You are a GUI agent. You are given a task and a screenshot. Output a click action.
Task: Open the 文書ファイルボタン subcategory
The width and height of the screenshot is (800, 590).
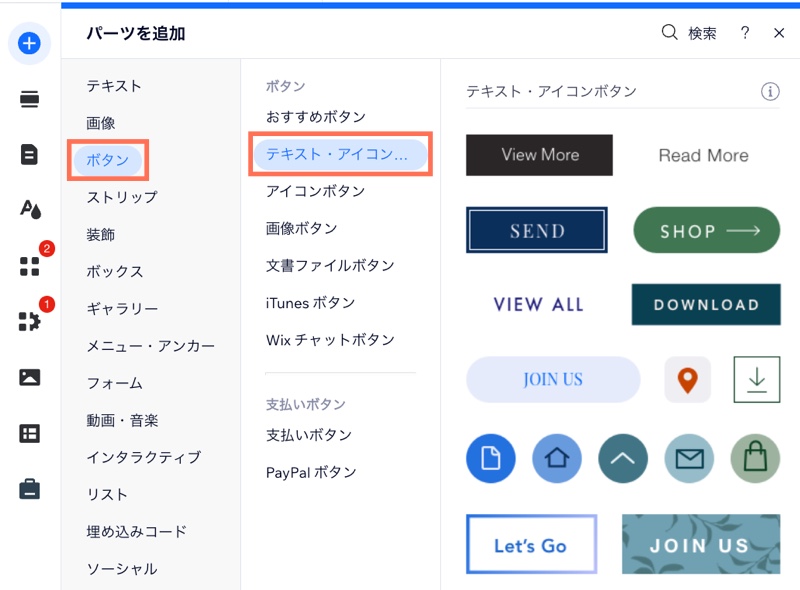[330, 265]
